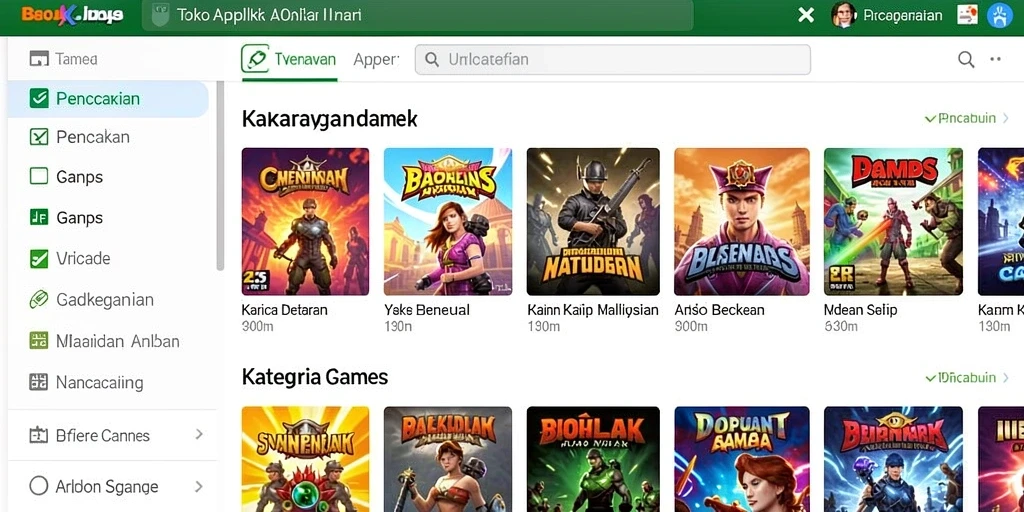
Task: Click the Prcagenaian account name
Action: [903, 15]
